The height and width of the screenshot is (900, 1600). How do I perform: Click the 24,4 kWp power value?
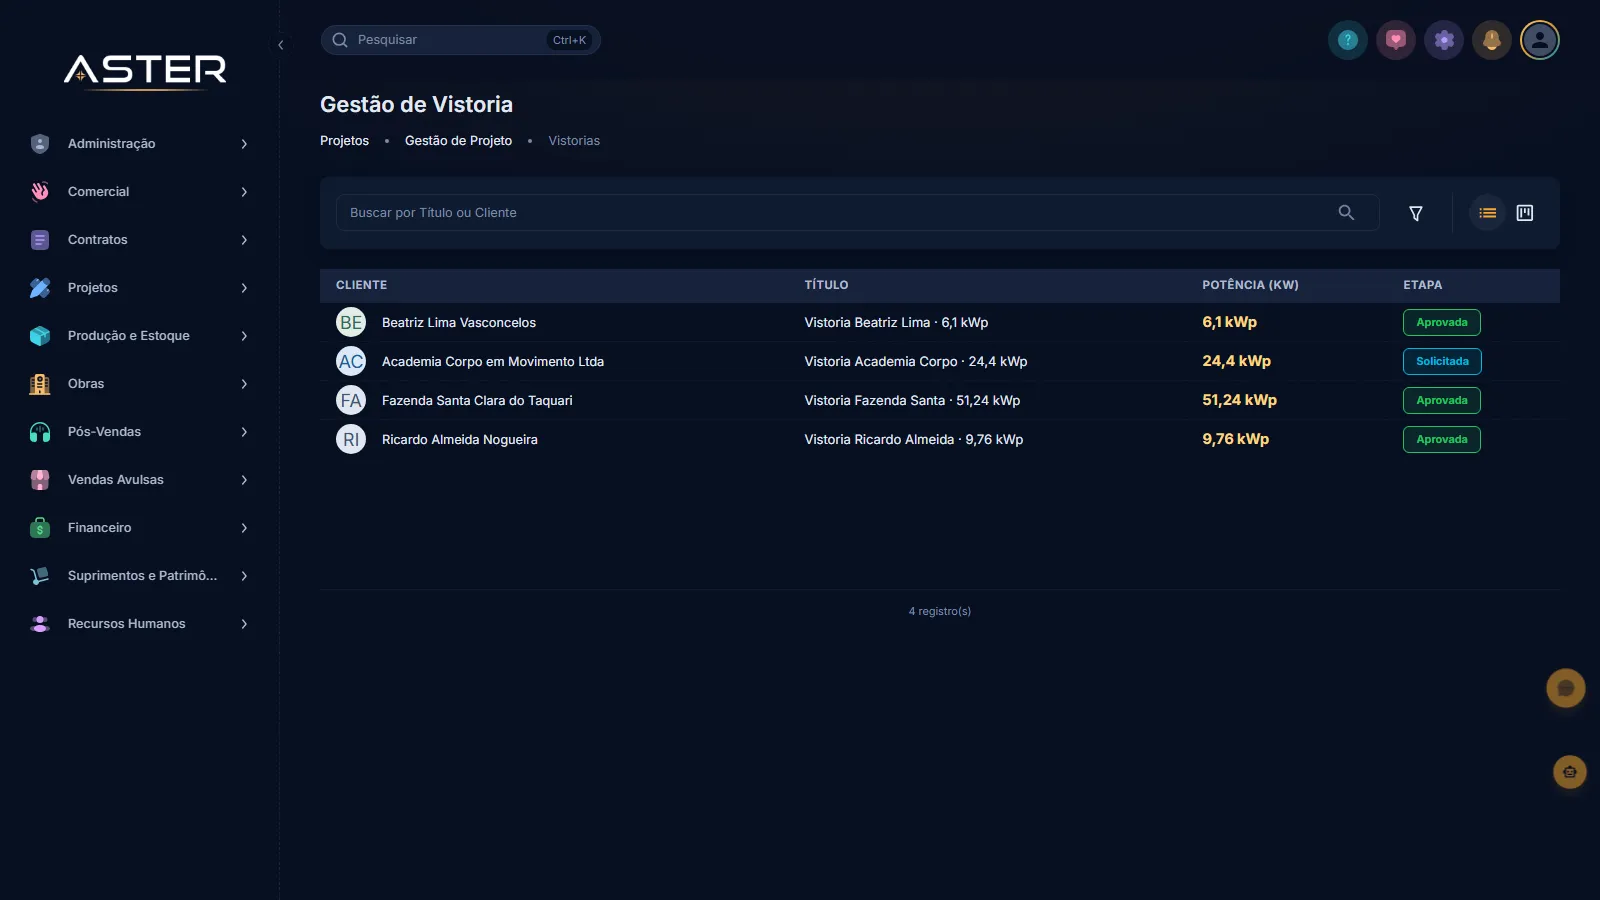[1236, 361]
